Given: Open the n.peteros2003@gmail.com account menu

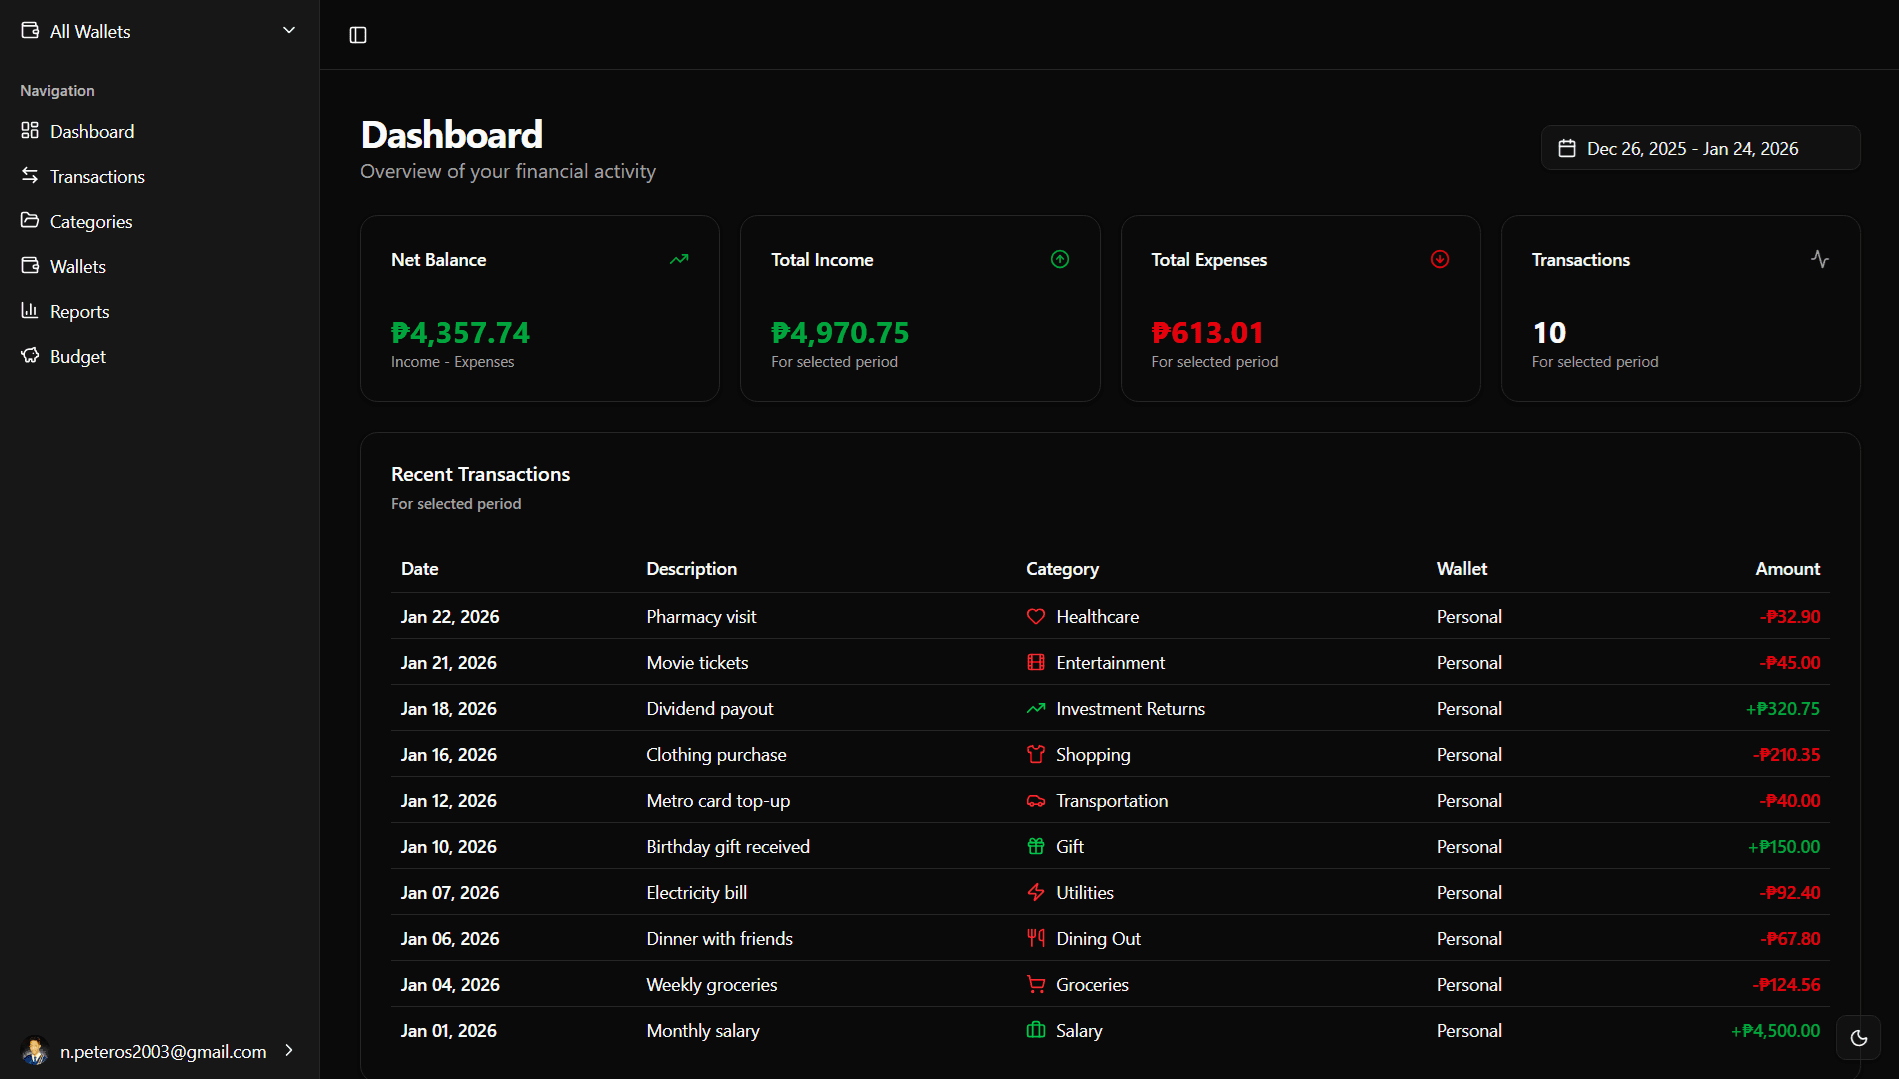Looking at the screenshot, I should (159, 1051).
